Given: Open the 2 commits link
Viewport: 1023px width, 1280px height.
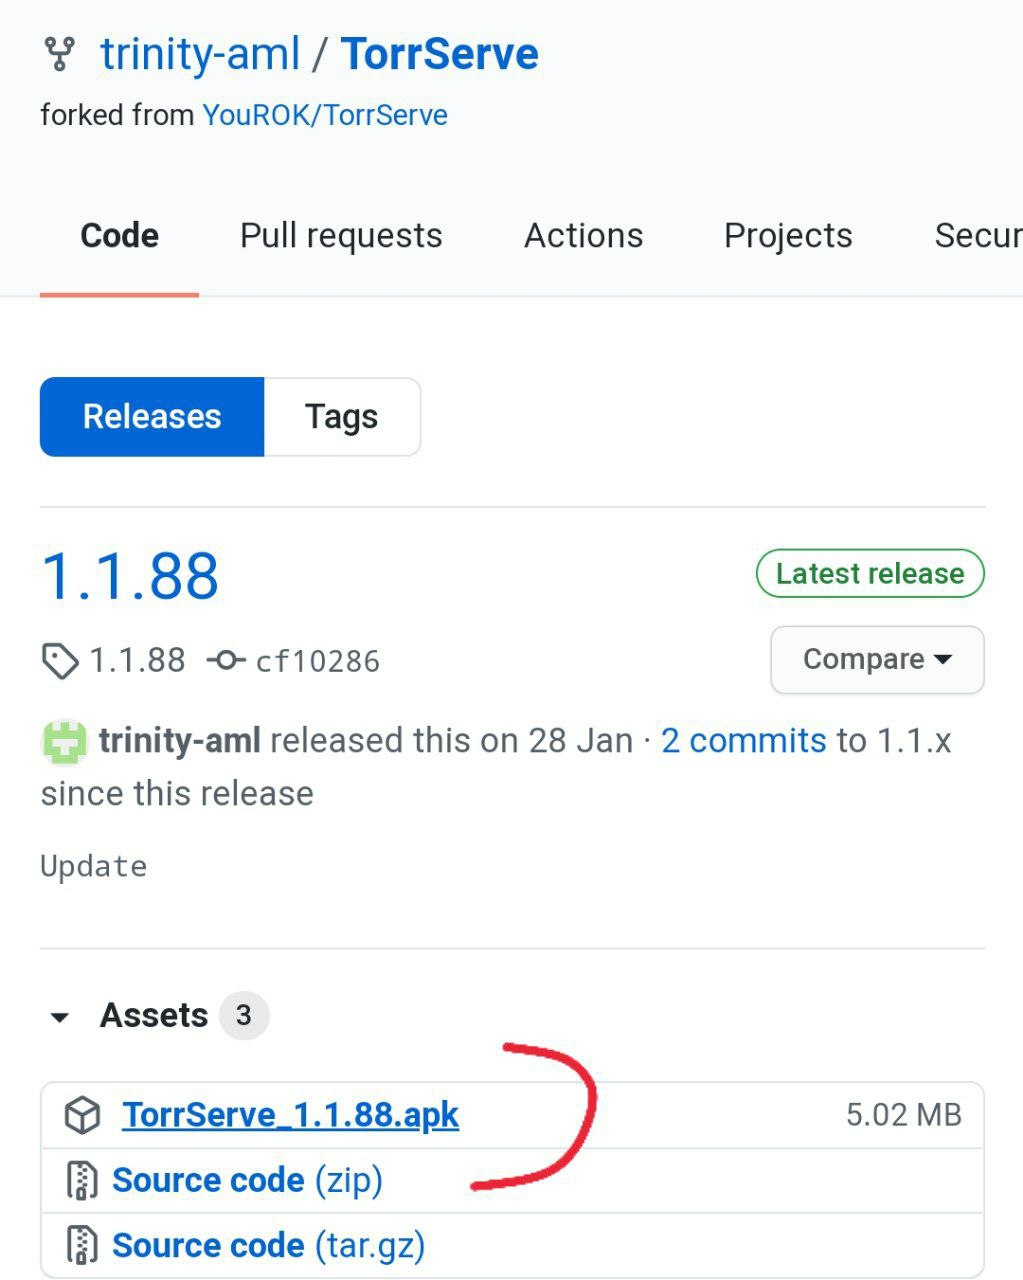Looking at the screenshot, I should tap(744, 740).
